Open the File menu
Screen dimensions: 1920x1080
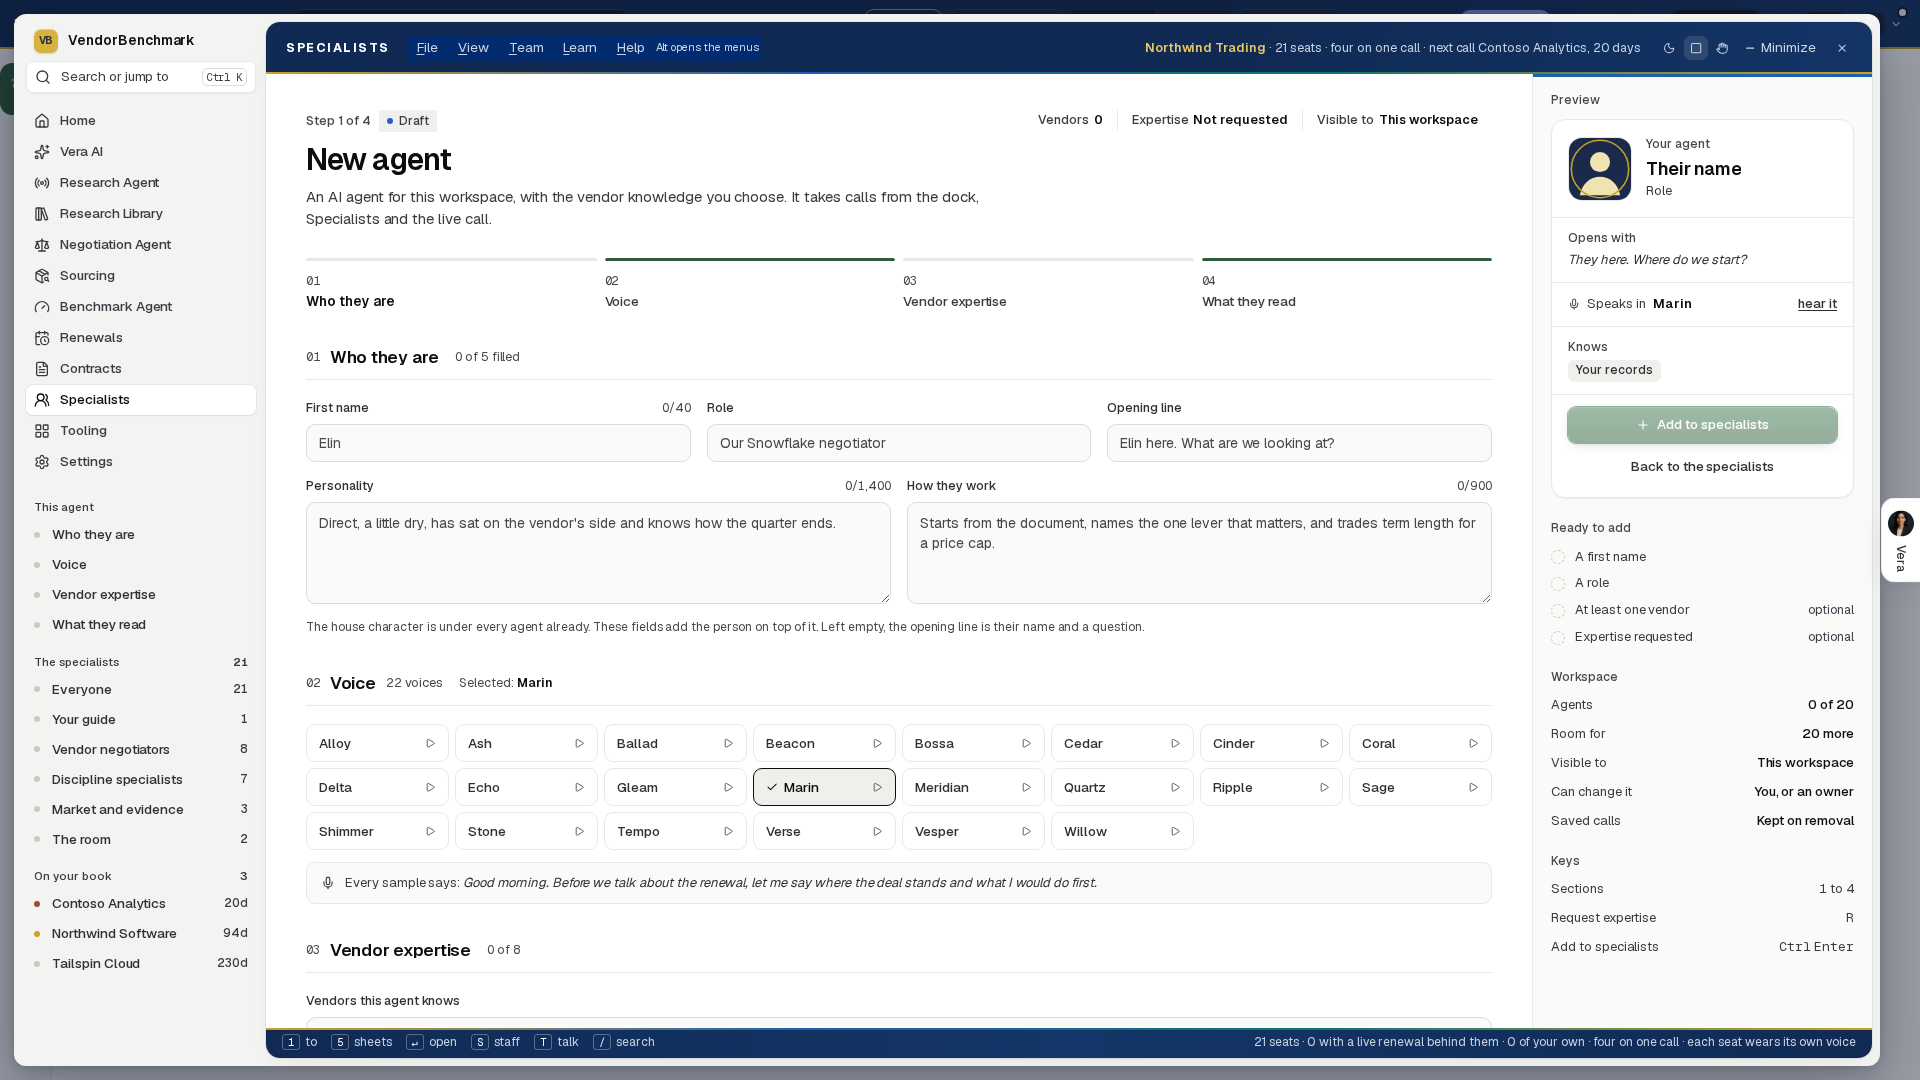tap(427, 48)
